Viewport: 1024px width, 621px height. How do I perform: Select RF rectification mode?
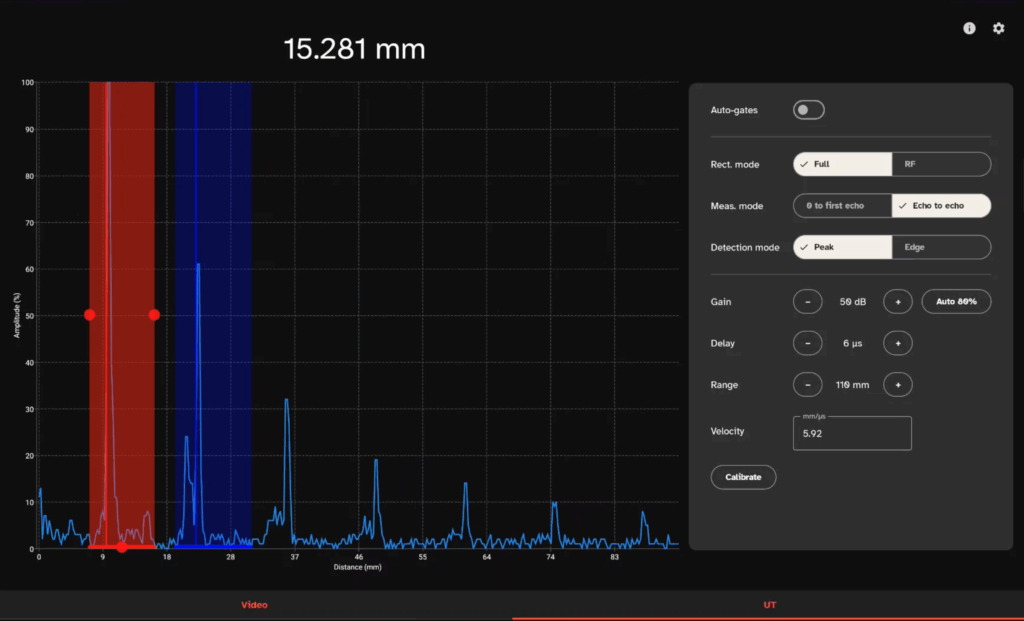click(x=941, y=164)
